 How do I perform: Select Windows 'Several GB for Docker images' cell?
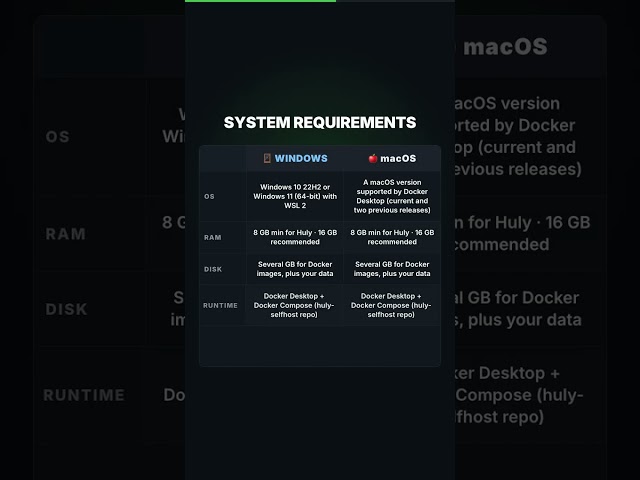295,269
